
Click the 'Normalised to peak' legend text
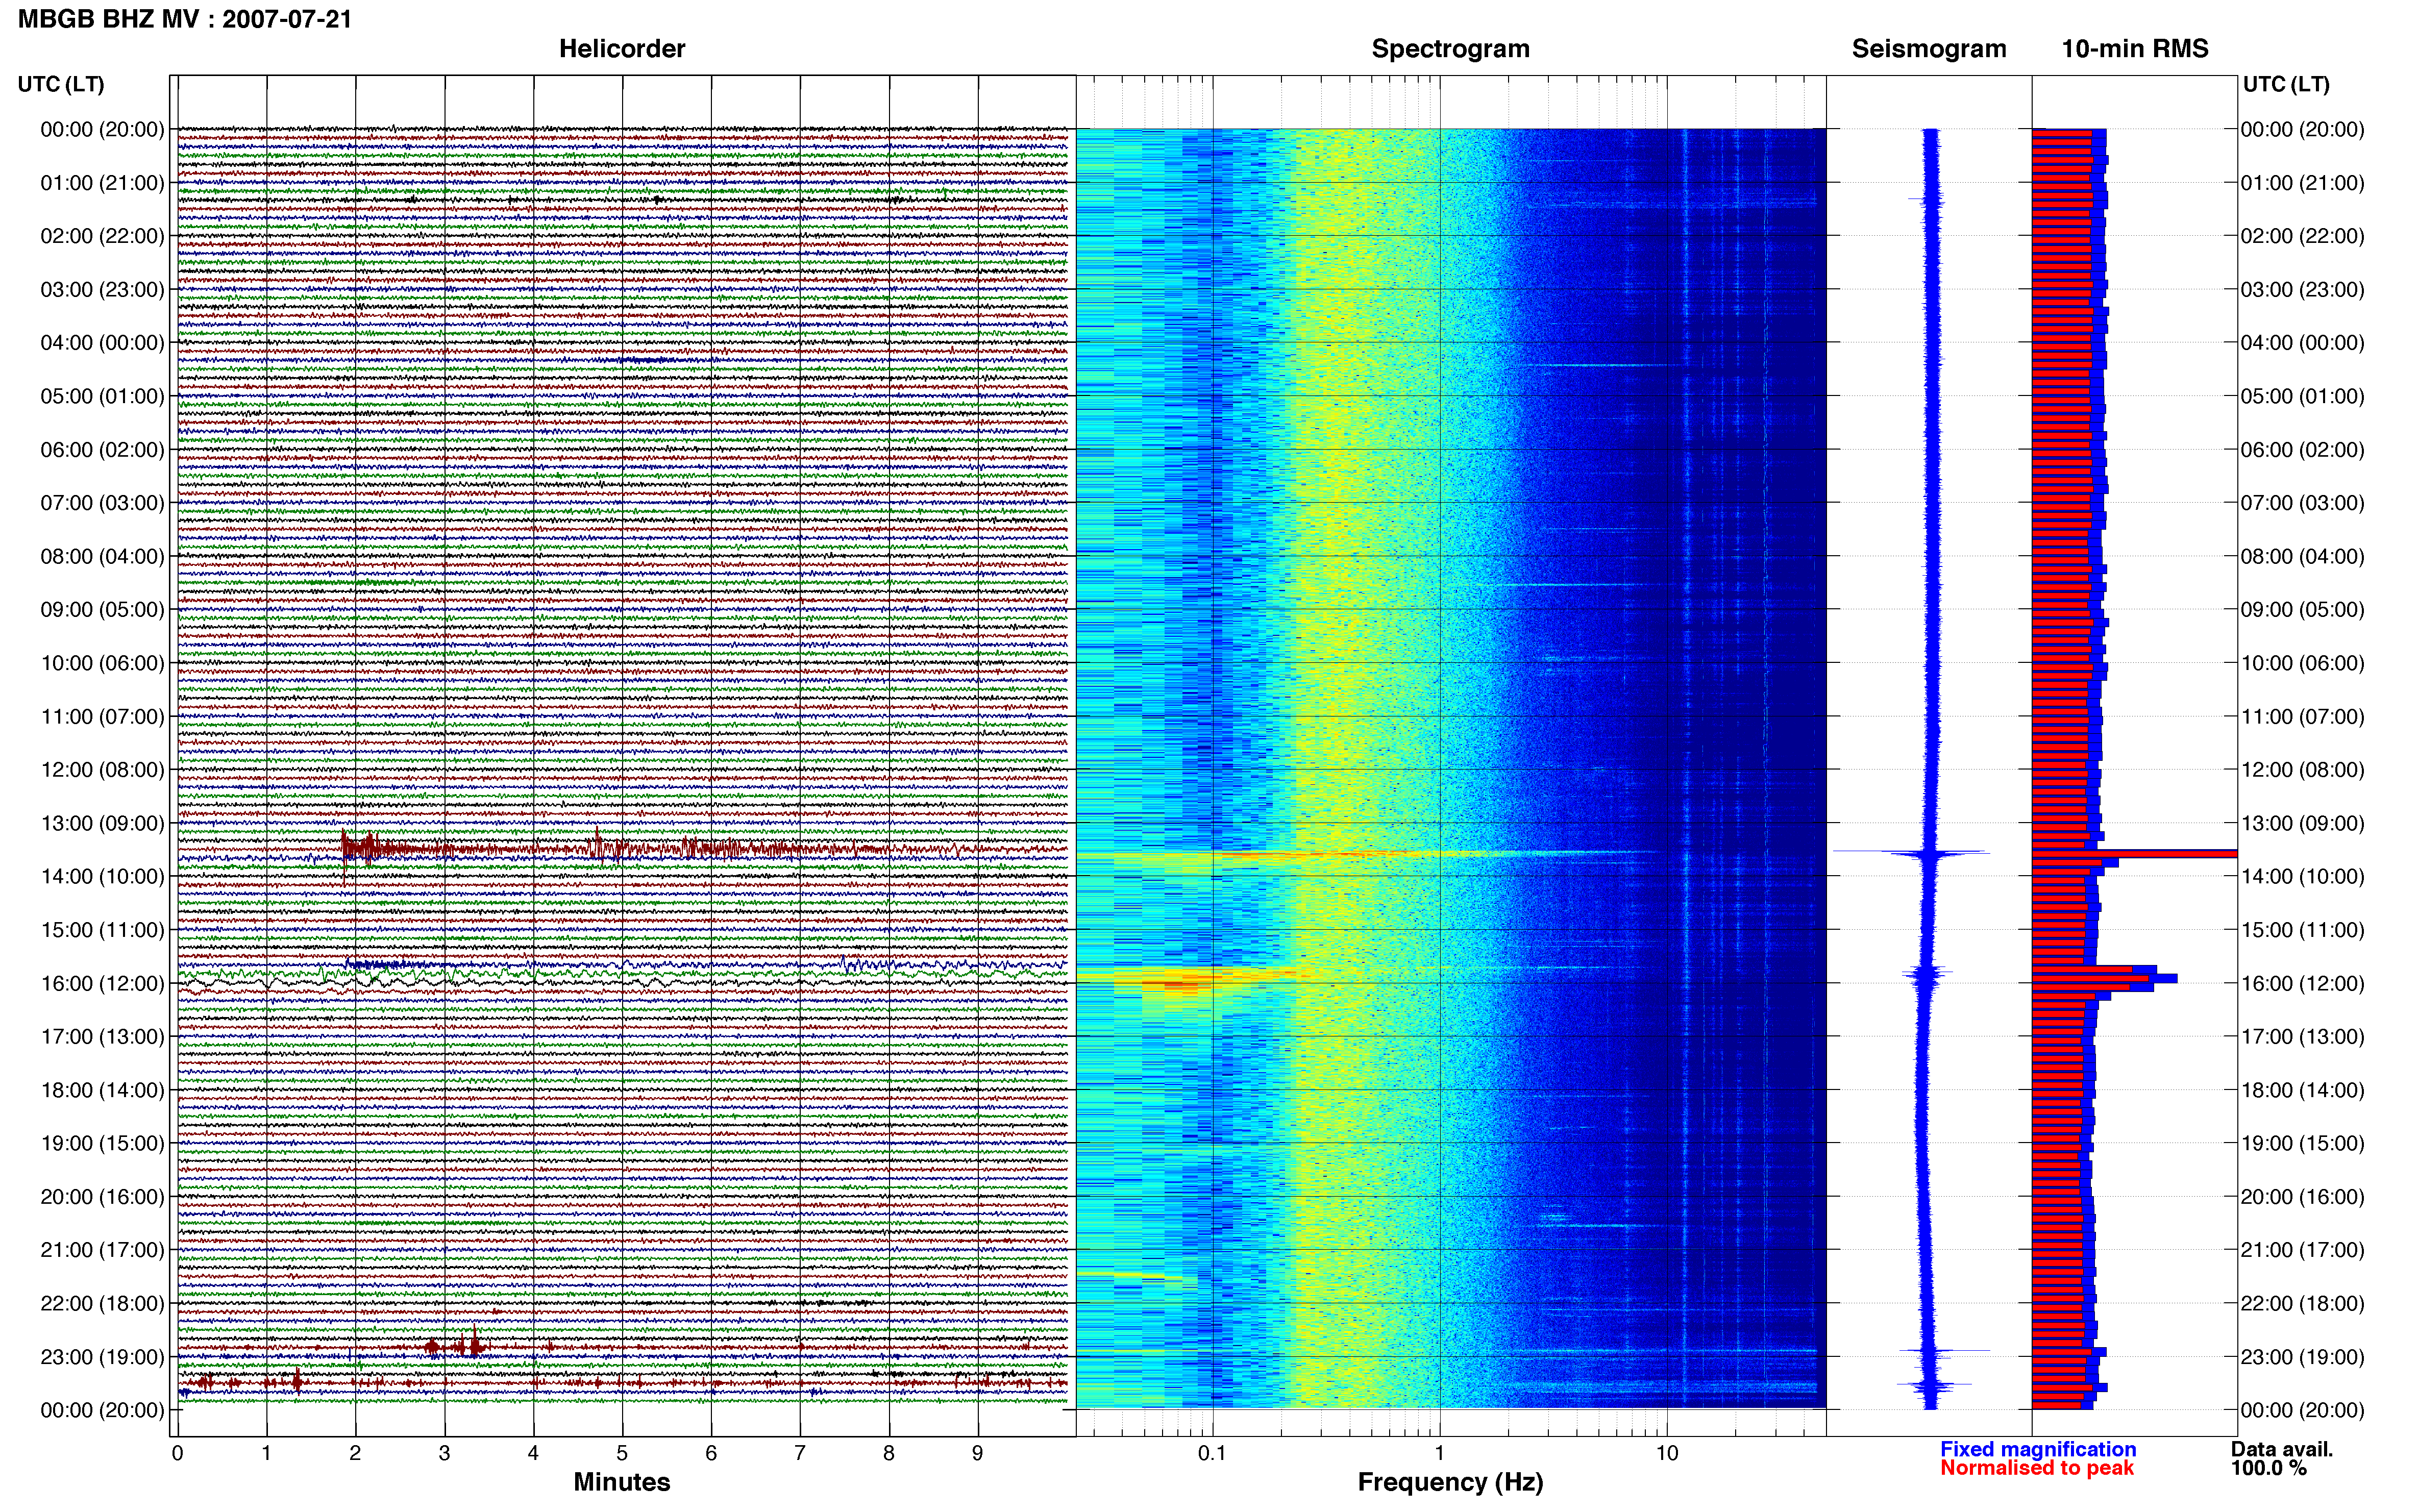[x=2037, y=1468]
